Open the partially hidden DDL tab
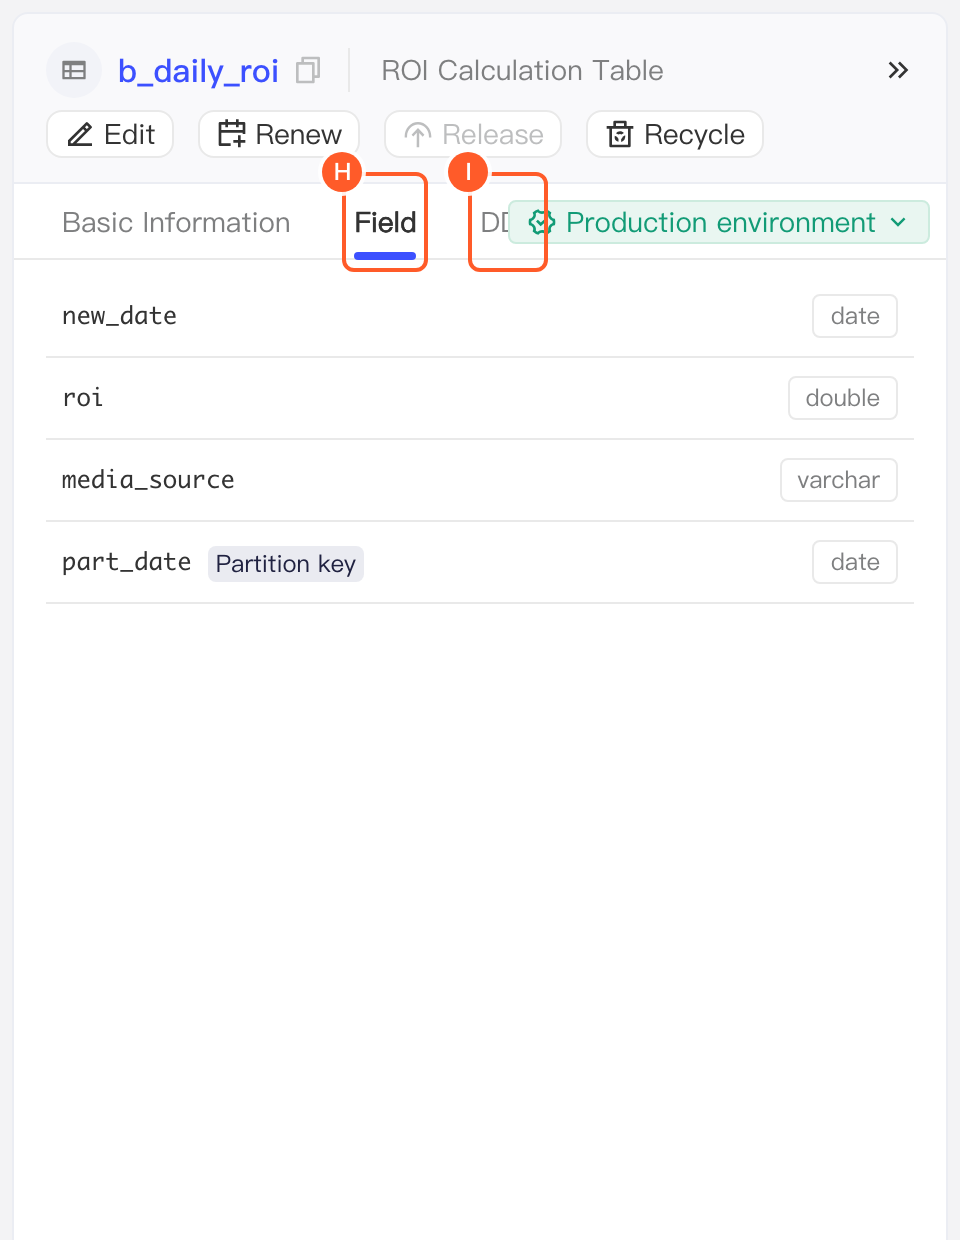The image size is (960, 1240). [494, 222]
